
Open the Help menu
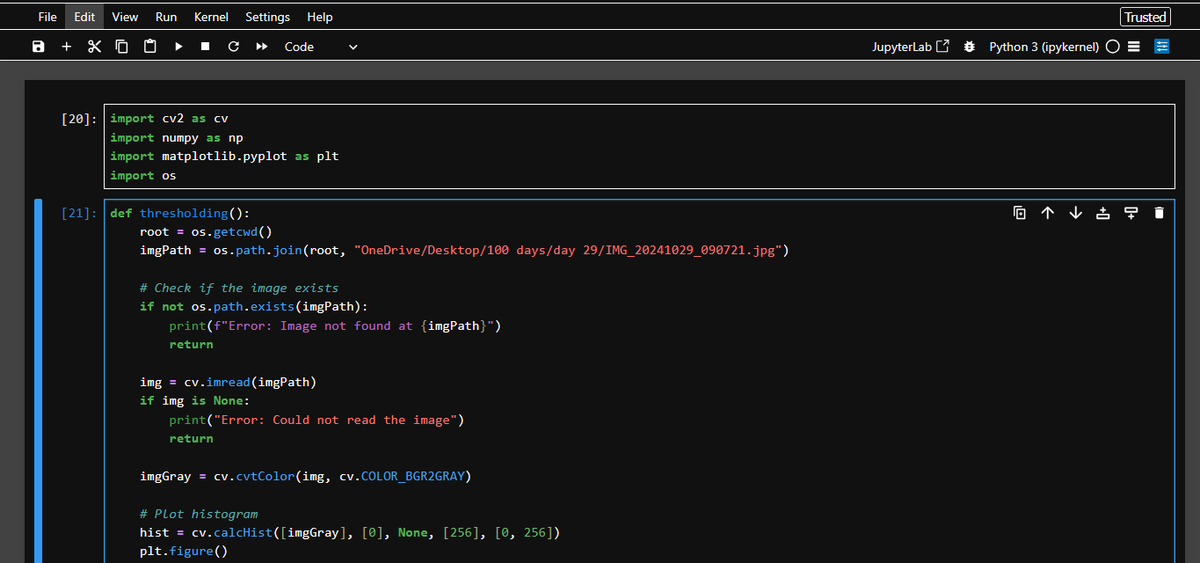tap(320, 17)
